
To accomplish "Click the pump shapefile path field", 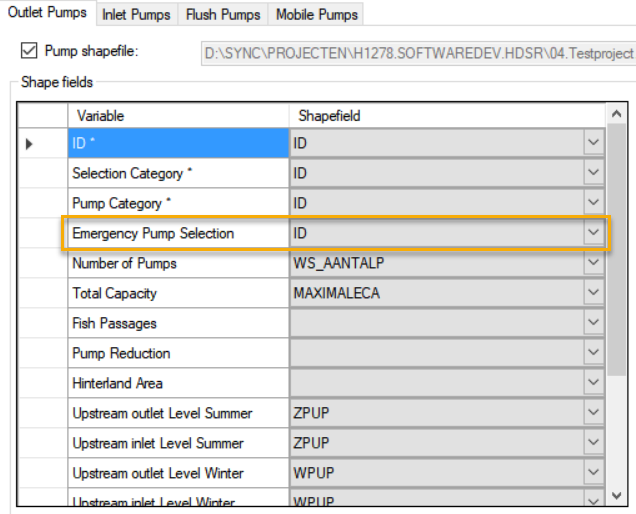I will (x=420, y=51).
